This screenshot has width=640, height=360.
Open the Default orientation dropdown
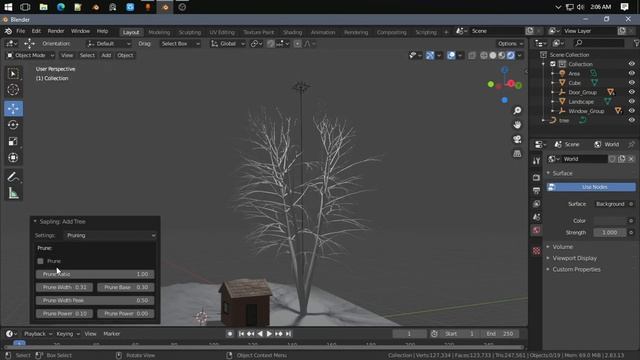109,44
